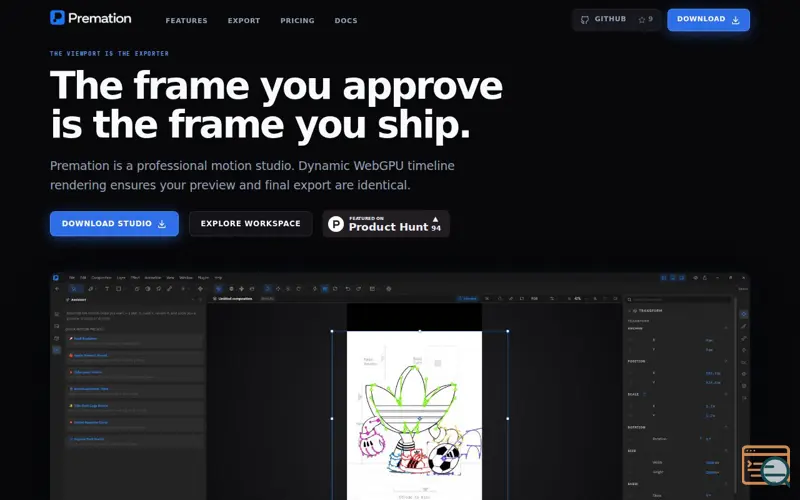Click the "Premation is a professional motion studio" paragraph
800x500 pixels.
tap(252, 175)
